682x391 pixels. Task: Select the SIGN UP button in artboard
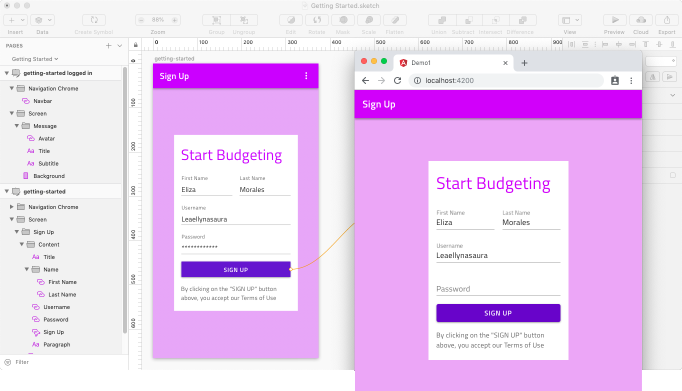236,270
